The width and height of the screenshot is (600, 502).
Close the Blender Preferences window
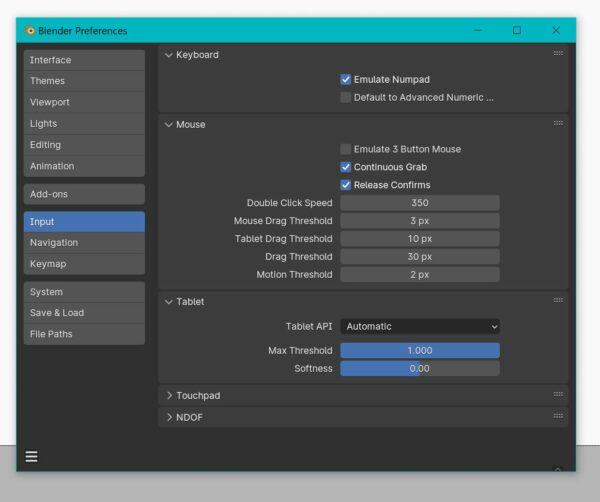(x=556, y=30)
